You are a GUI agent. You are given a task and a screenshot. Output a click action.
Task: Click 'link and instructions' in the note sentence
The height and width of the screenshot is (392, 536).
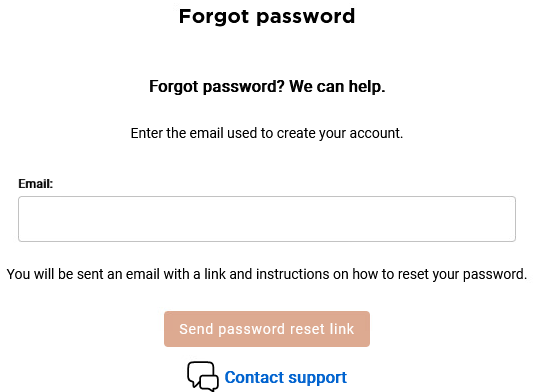coord(267,274)
